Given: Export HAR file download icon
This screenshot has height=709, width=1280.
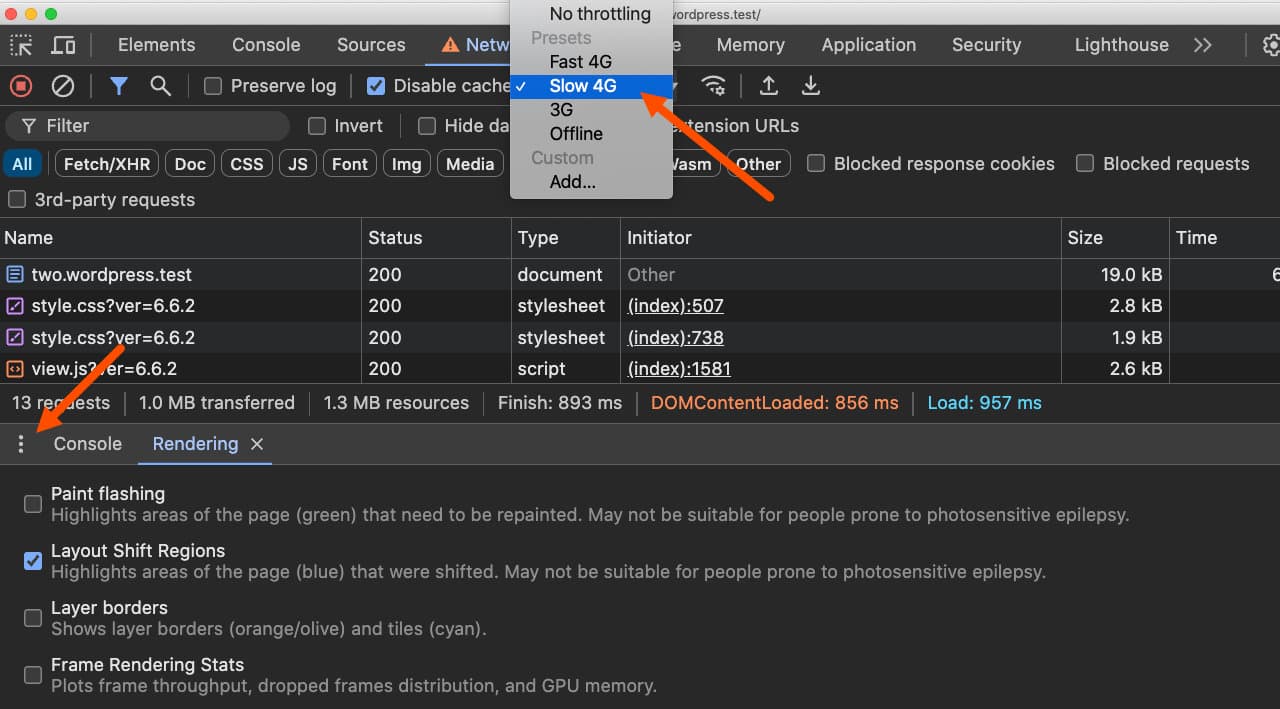Looking at the screenshot, I should [x=811, y=86].
